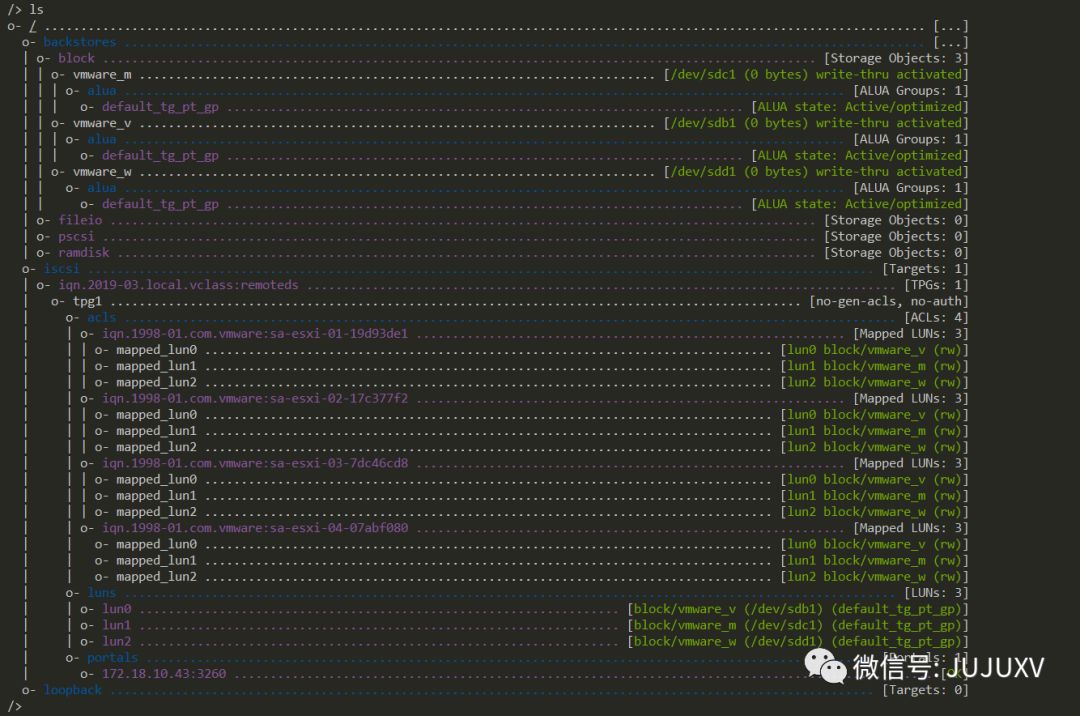Click 'block/vmware_v (/dev/sdb1) (default_tg_pt_gp)' text
1080x716 pixels.
[798, 609]
